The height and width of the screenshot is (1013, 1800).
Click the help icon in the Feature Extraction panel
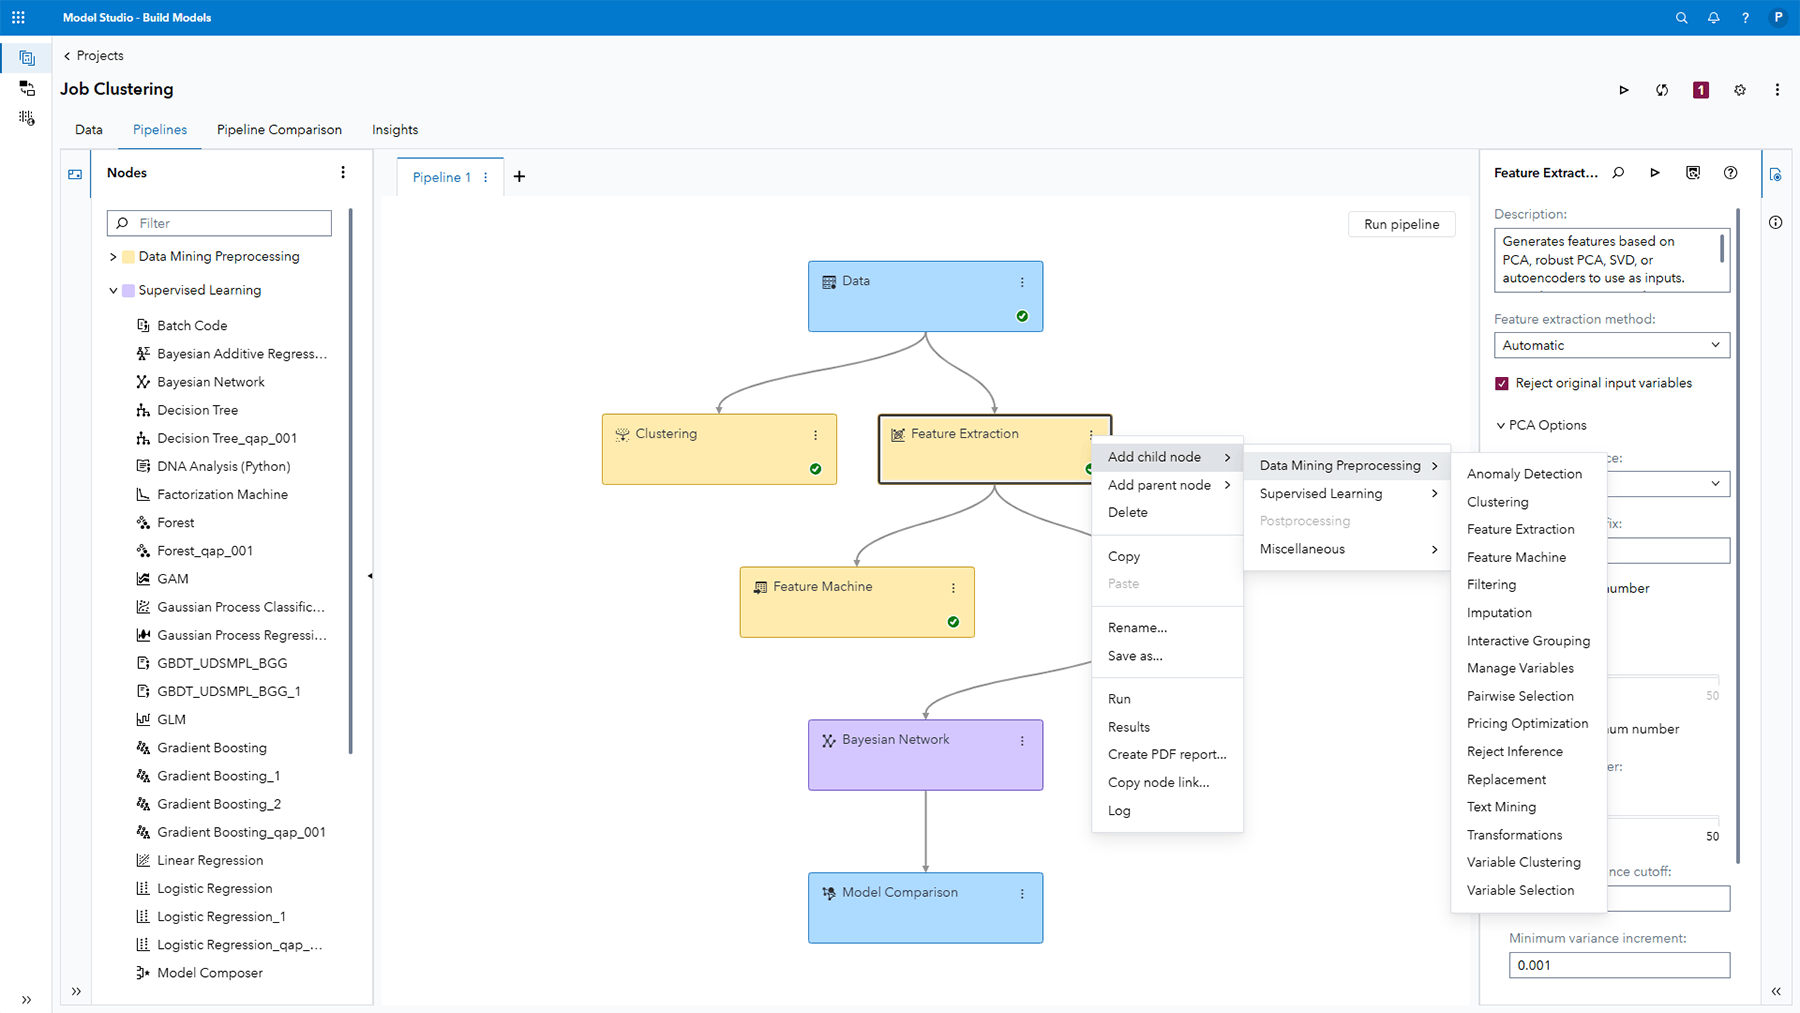[x=1731, y=172]
